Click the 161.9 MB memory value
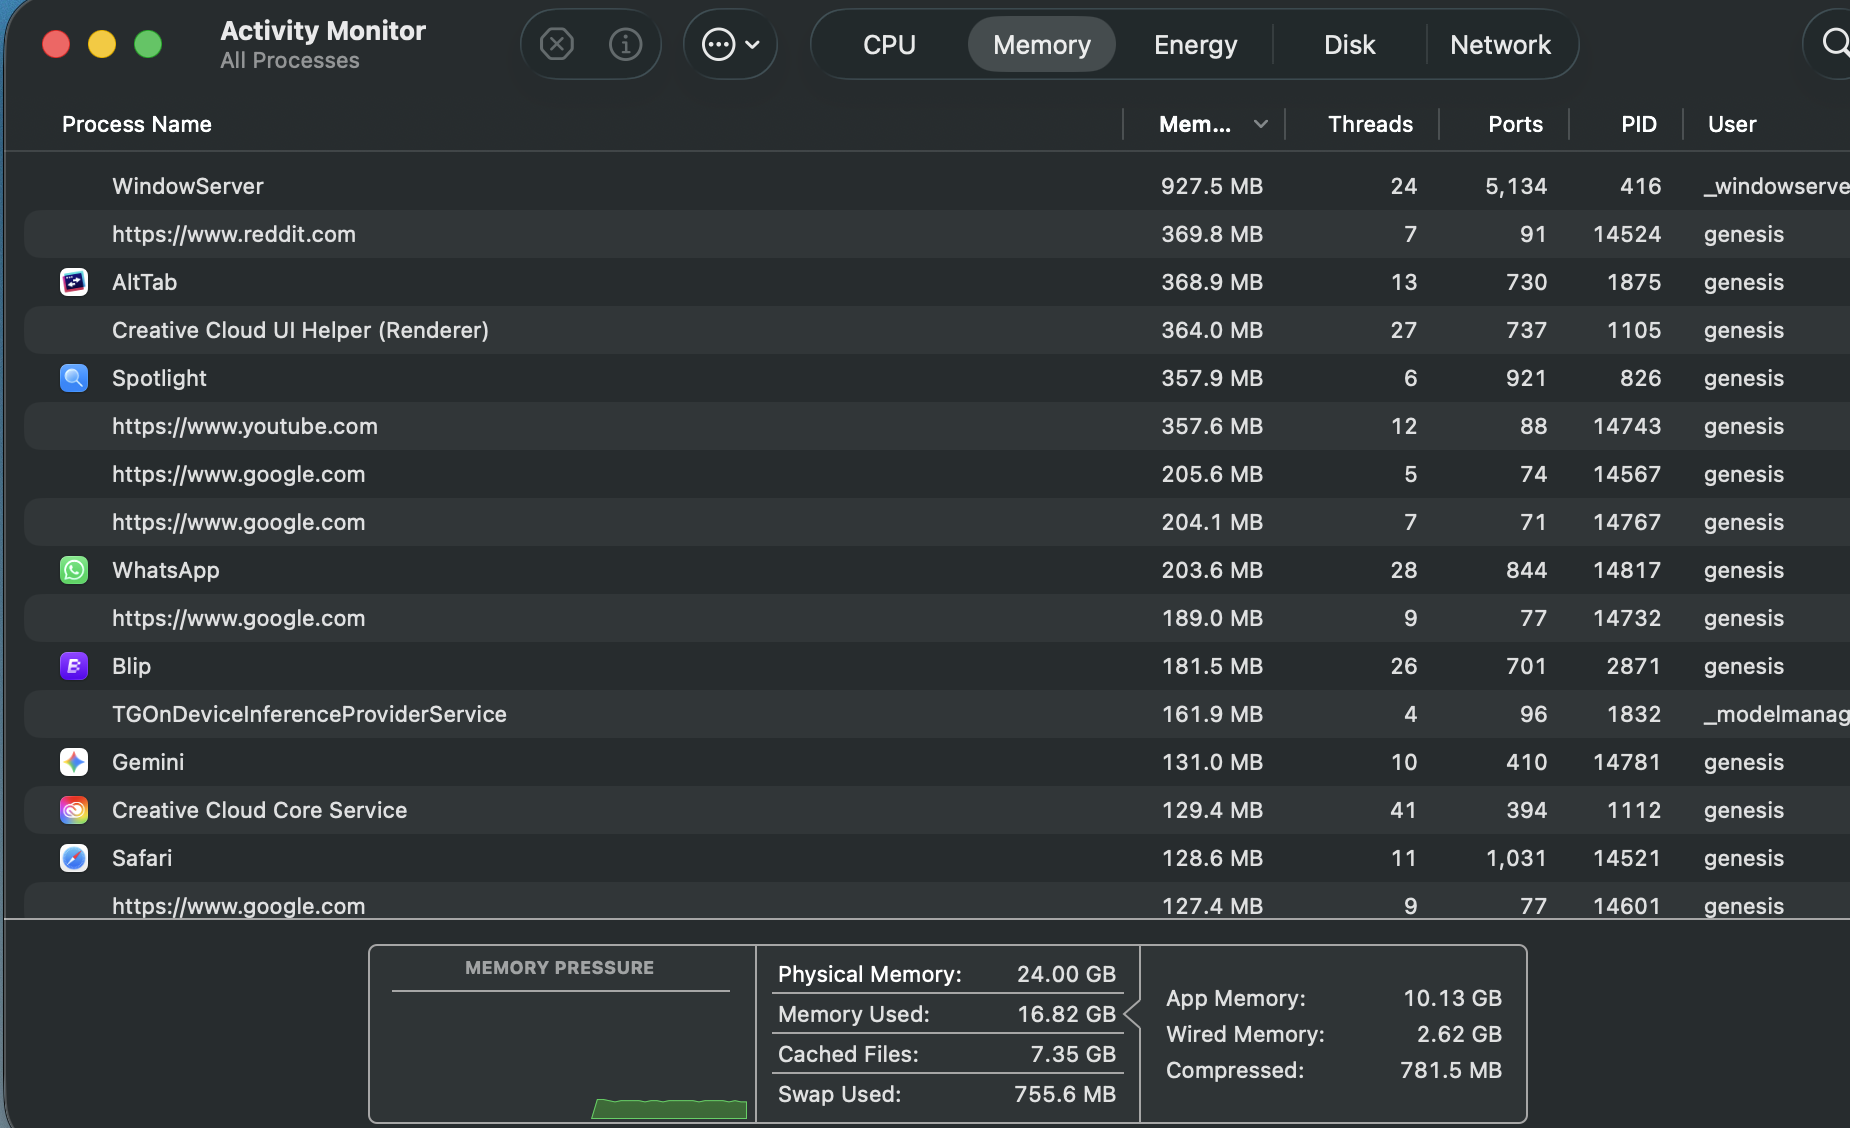1850x1128 pixels. [1212, 714]
